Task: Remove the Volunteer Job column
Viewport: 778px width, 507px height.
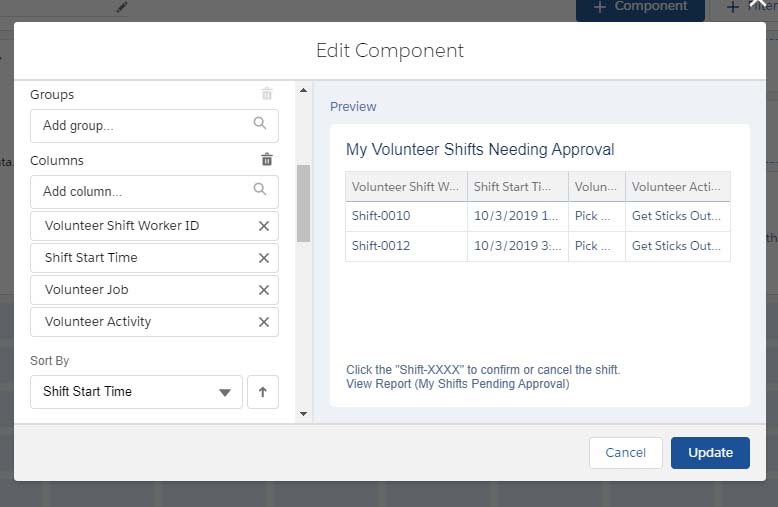Action: [x=264, y=290]
